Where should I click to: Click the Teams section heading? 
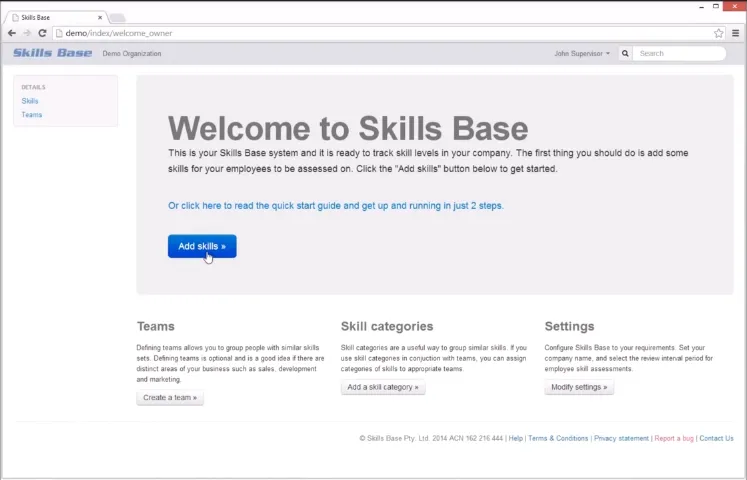tap(156, 326)
